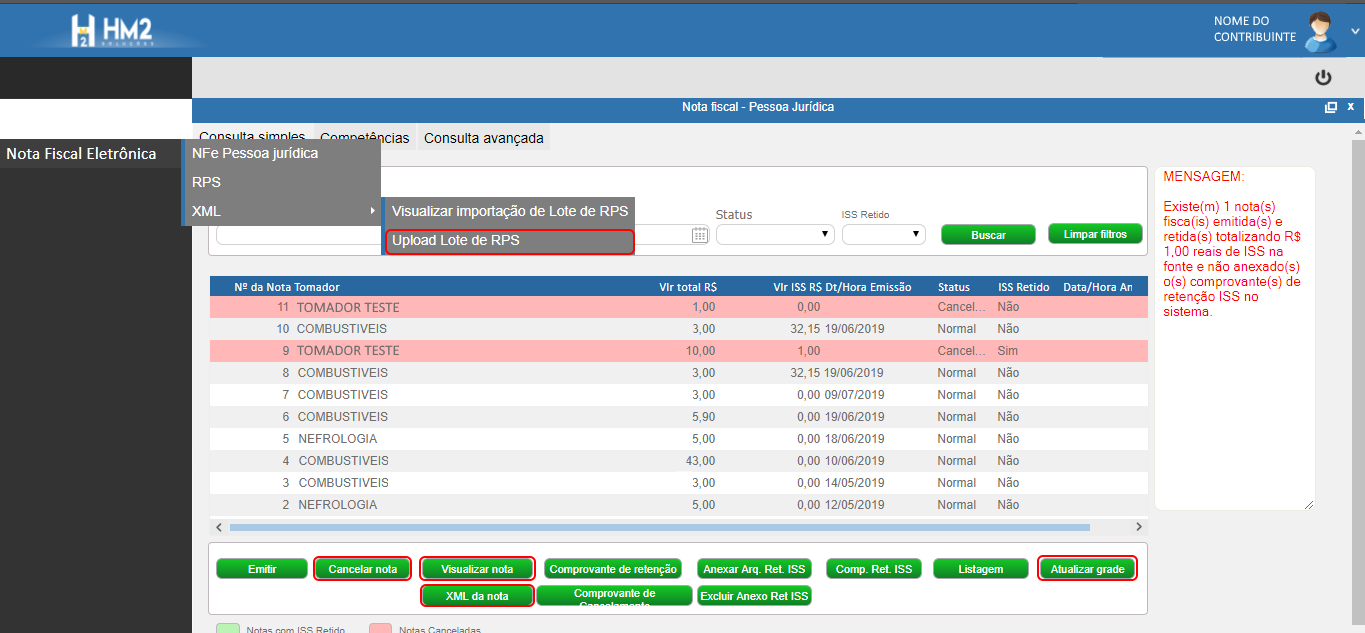Click the restore window icon in panel header
Viewport: 1365px width, 633px height.
(x=1331, y=107)
